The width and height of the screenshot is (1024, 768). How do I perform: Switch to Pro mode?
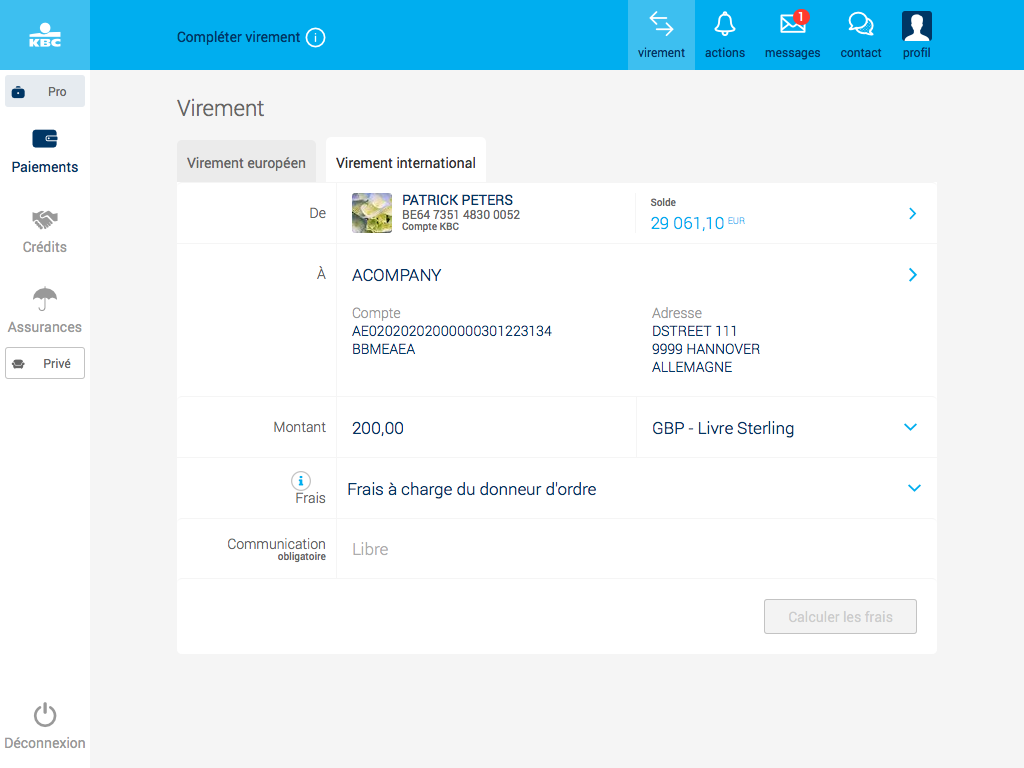point(44,91)
